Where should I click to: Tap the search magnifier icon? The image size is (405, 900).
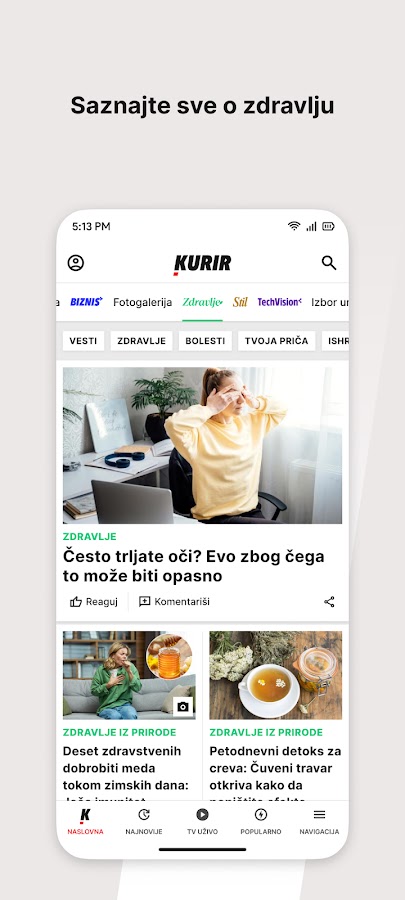pos(329,263)
